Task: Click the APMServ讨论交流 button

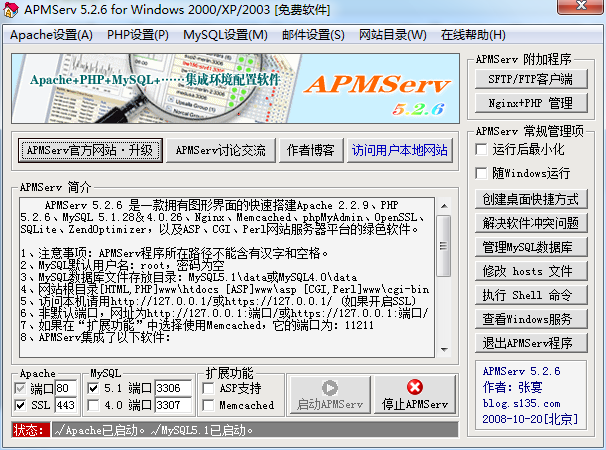Action: (221, 150)
